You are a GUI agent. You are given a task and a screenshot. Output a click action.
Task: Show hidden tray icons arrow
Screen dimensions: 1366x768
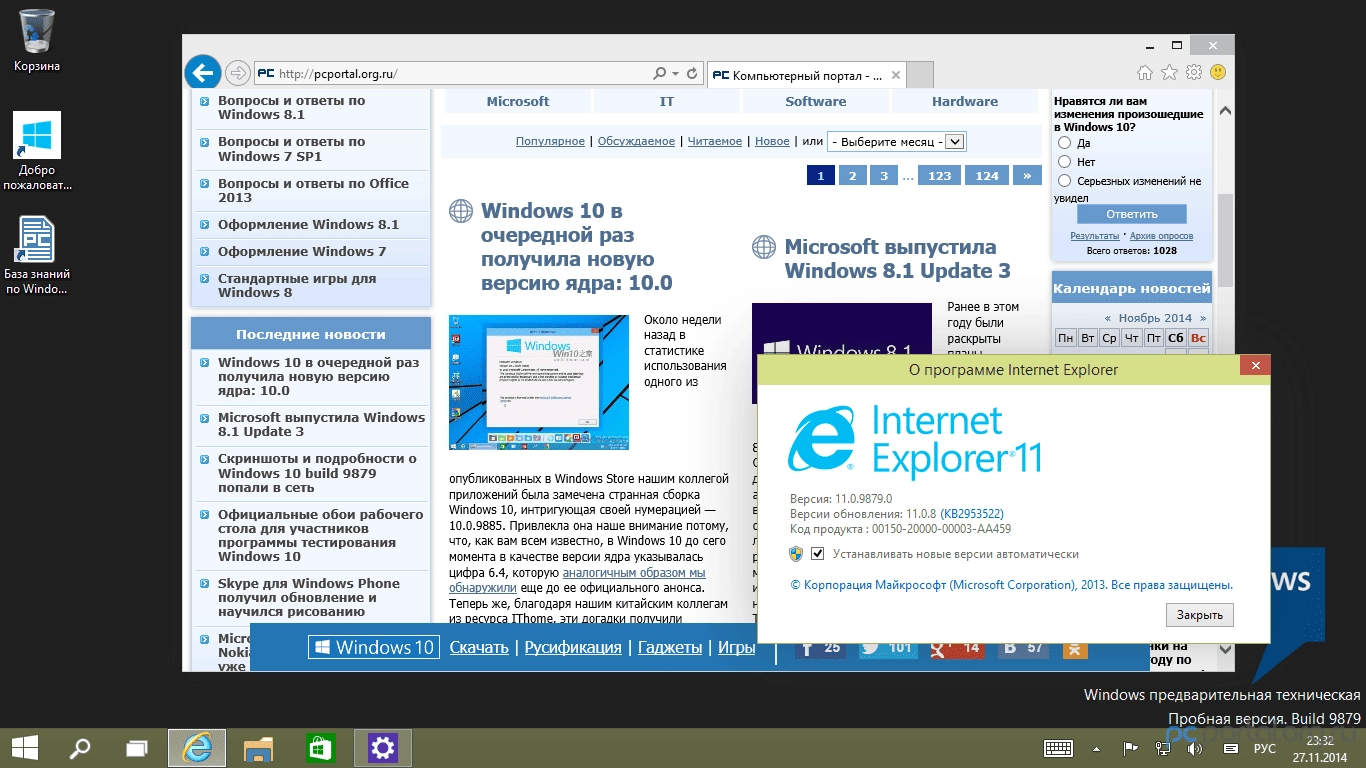(1098, 748)
